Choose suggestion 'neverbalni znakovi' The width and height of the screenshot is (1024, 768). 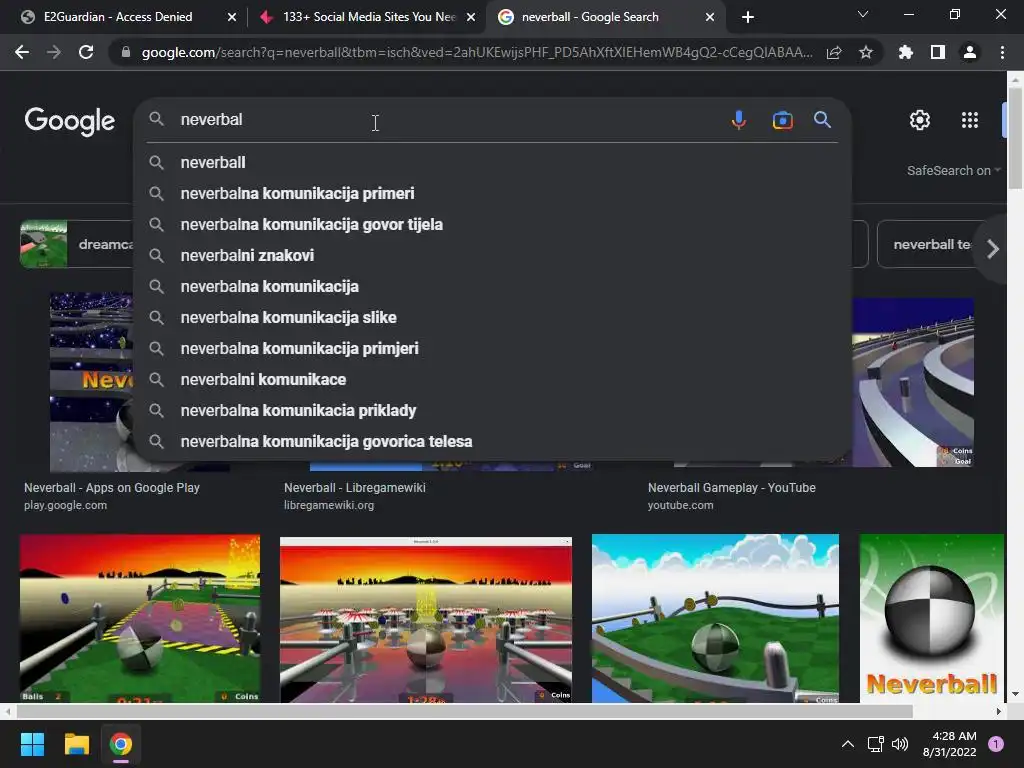(x=492, y=255)
